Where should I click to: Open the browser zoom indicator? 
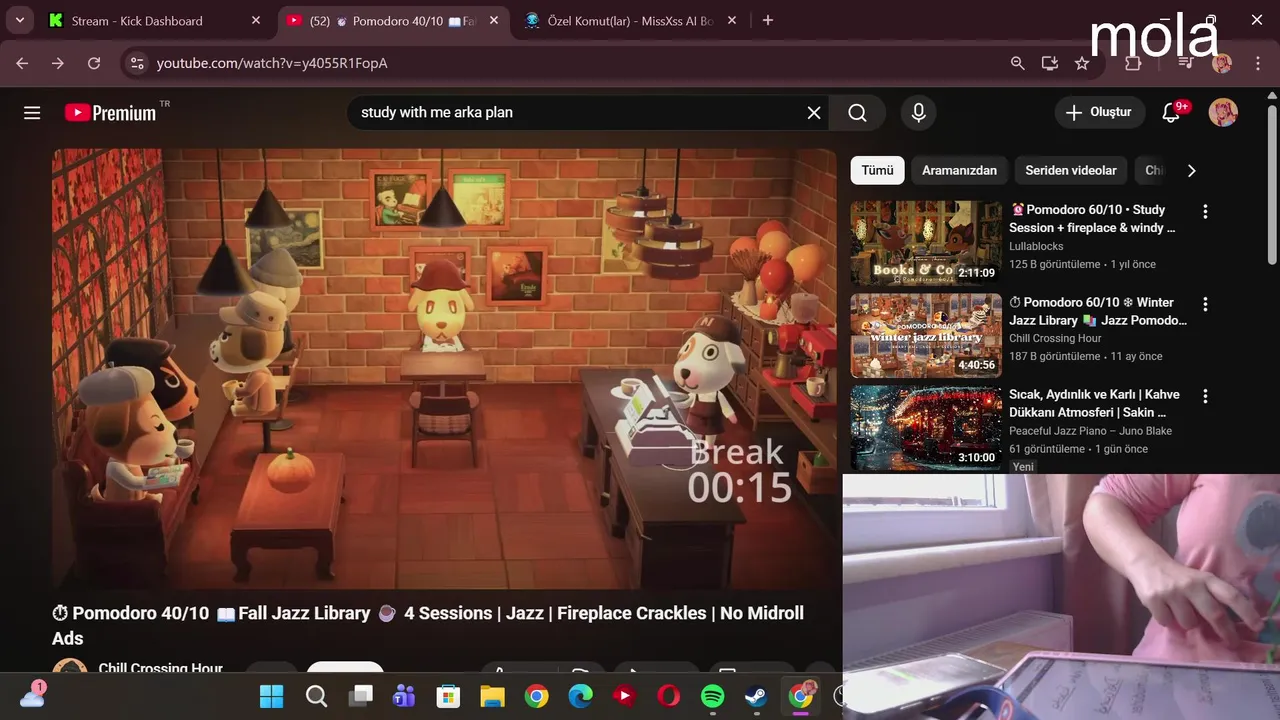tap(1017, 63)
